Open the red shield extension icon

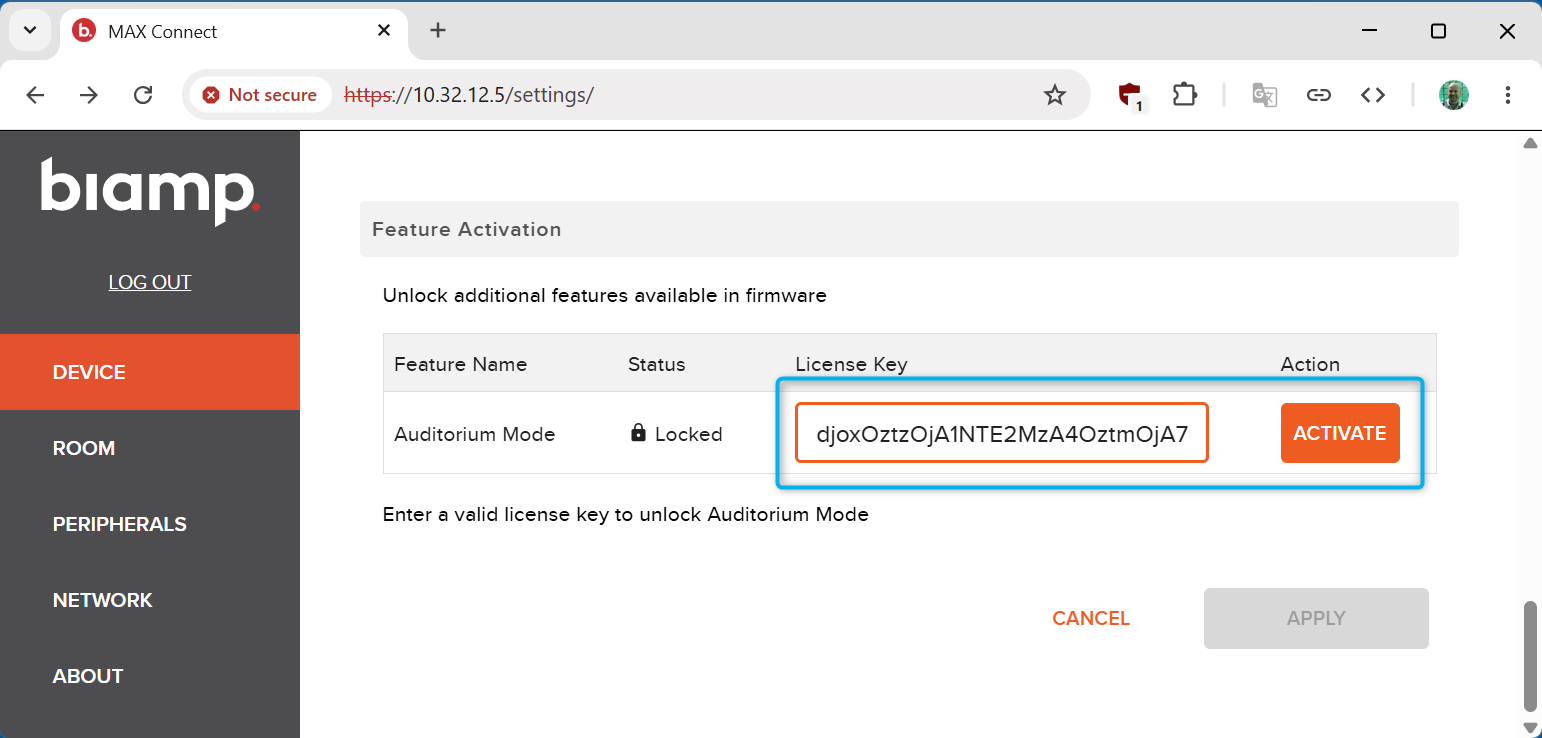click(1131, 96)
